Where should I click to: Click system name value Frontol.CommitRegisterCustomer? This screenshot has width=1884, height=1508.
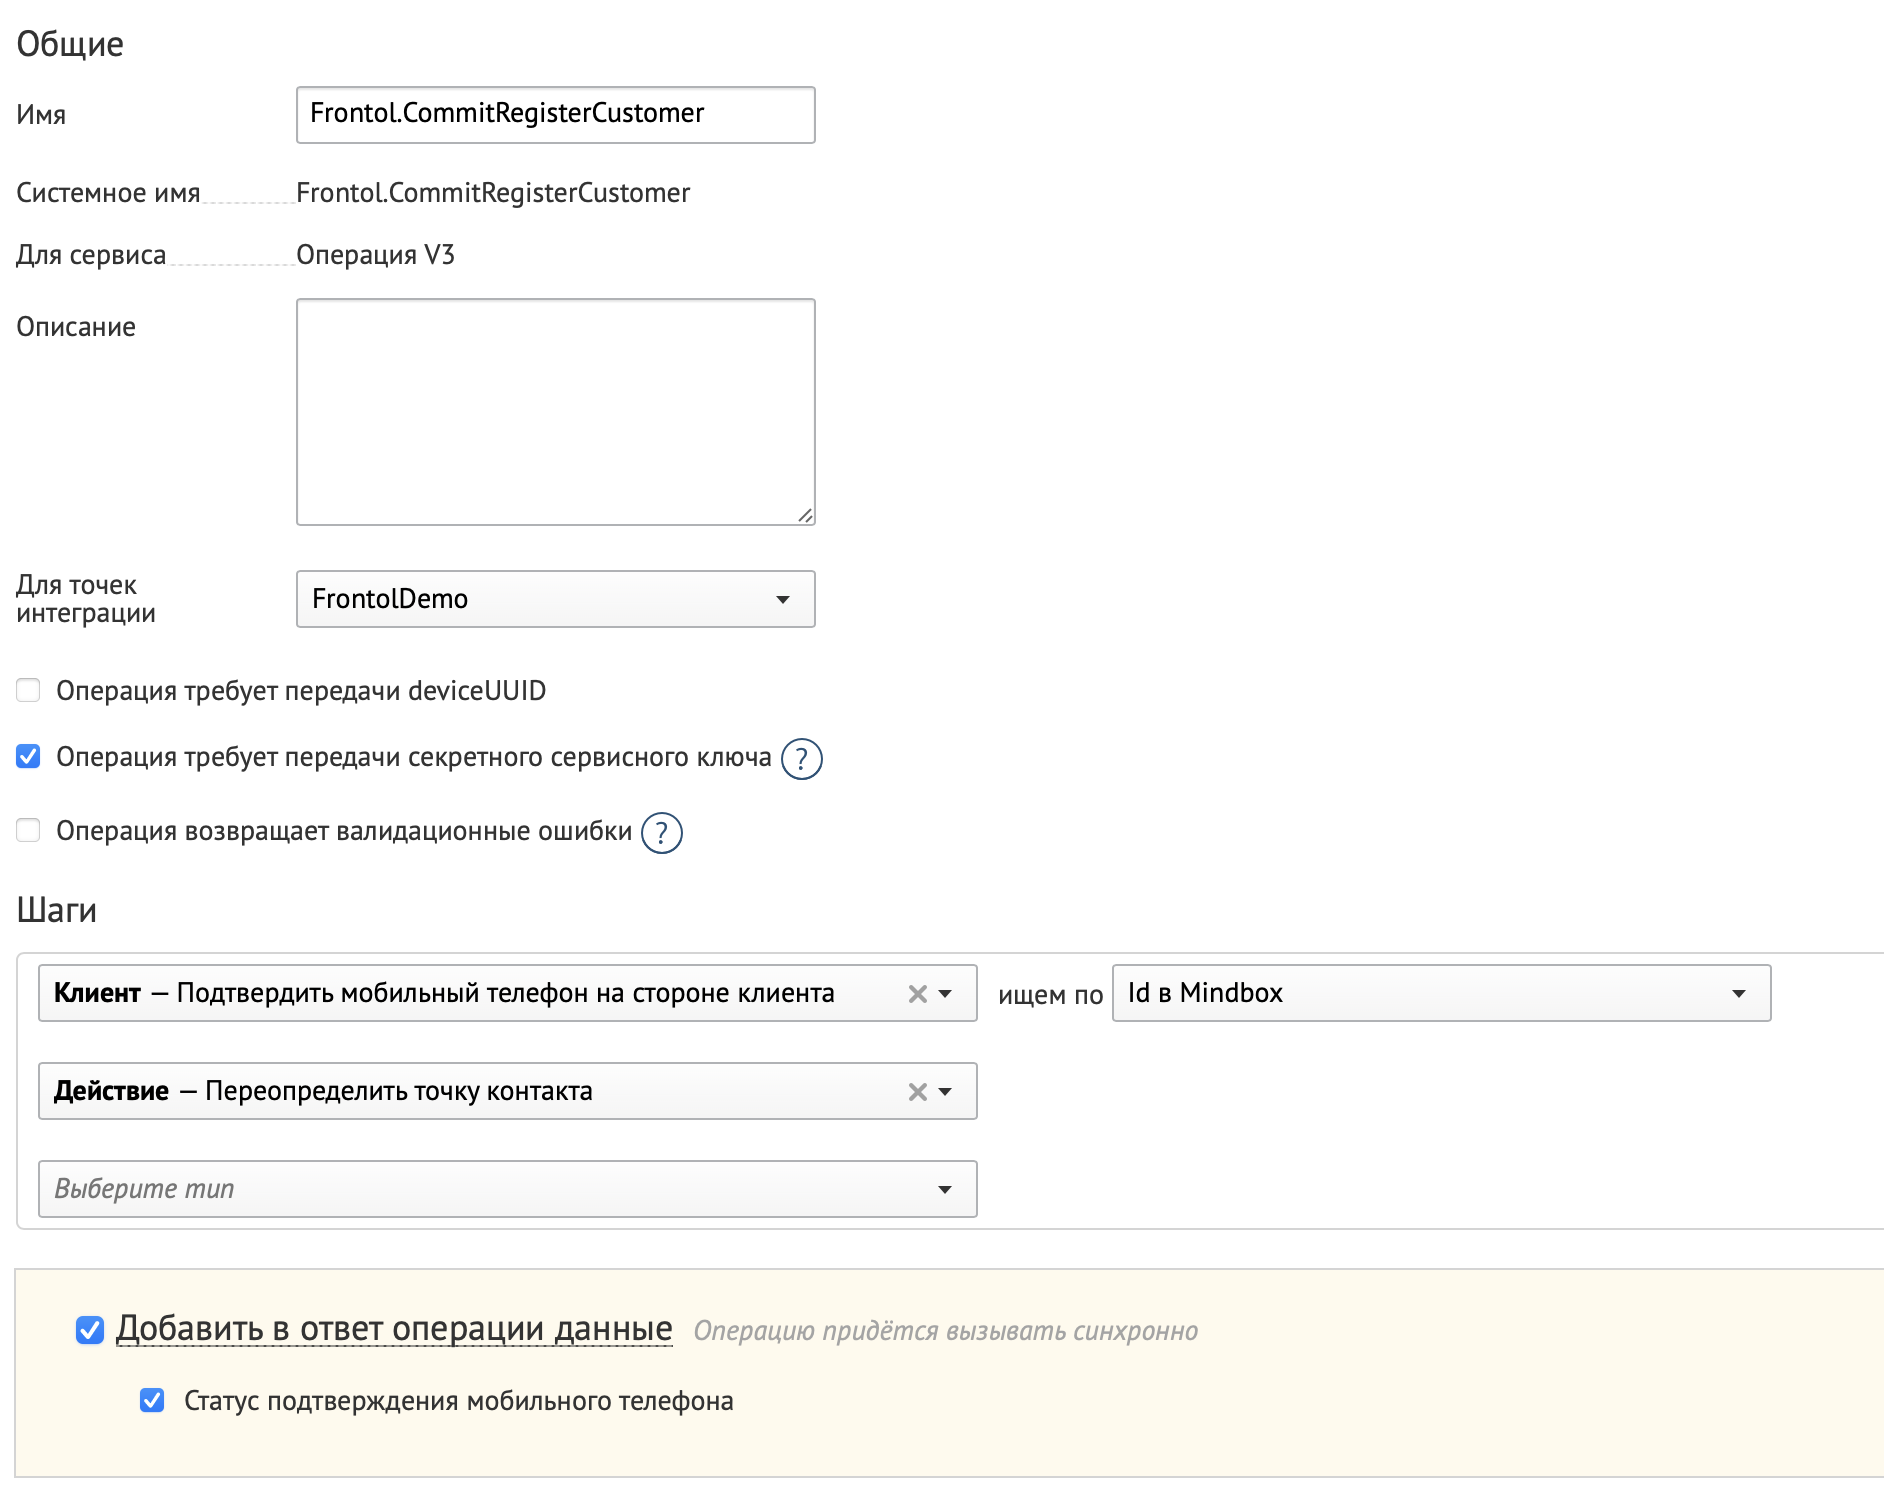tap(493, 193)
